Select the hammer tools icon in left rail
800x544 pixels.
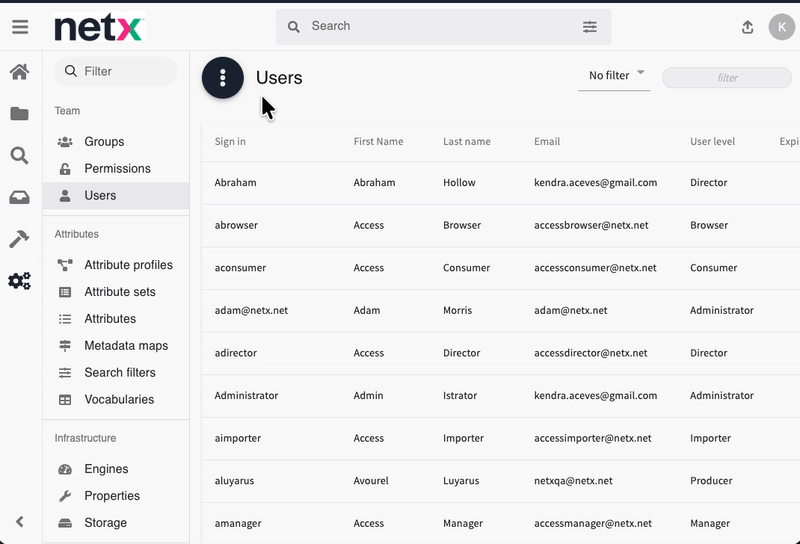(20, 239)
